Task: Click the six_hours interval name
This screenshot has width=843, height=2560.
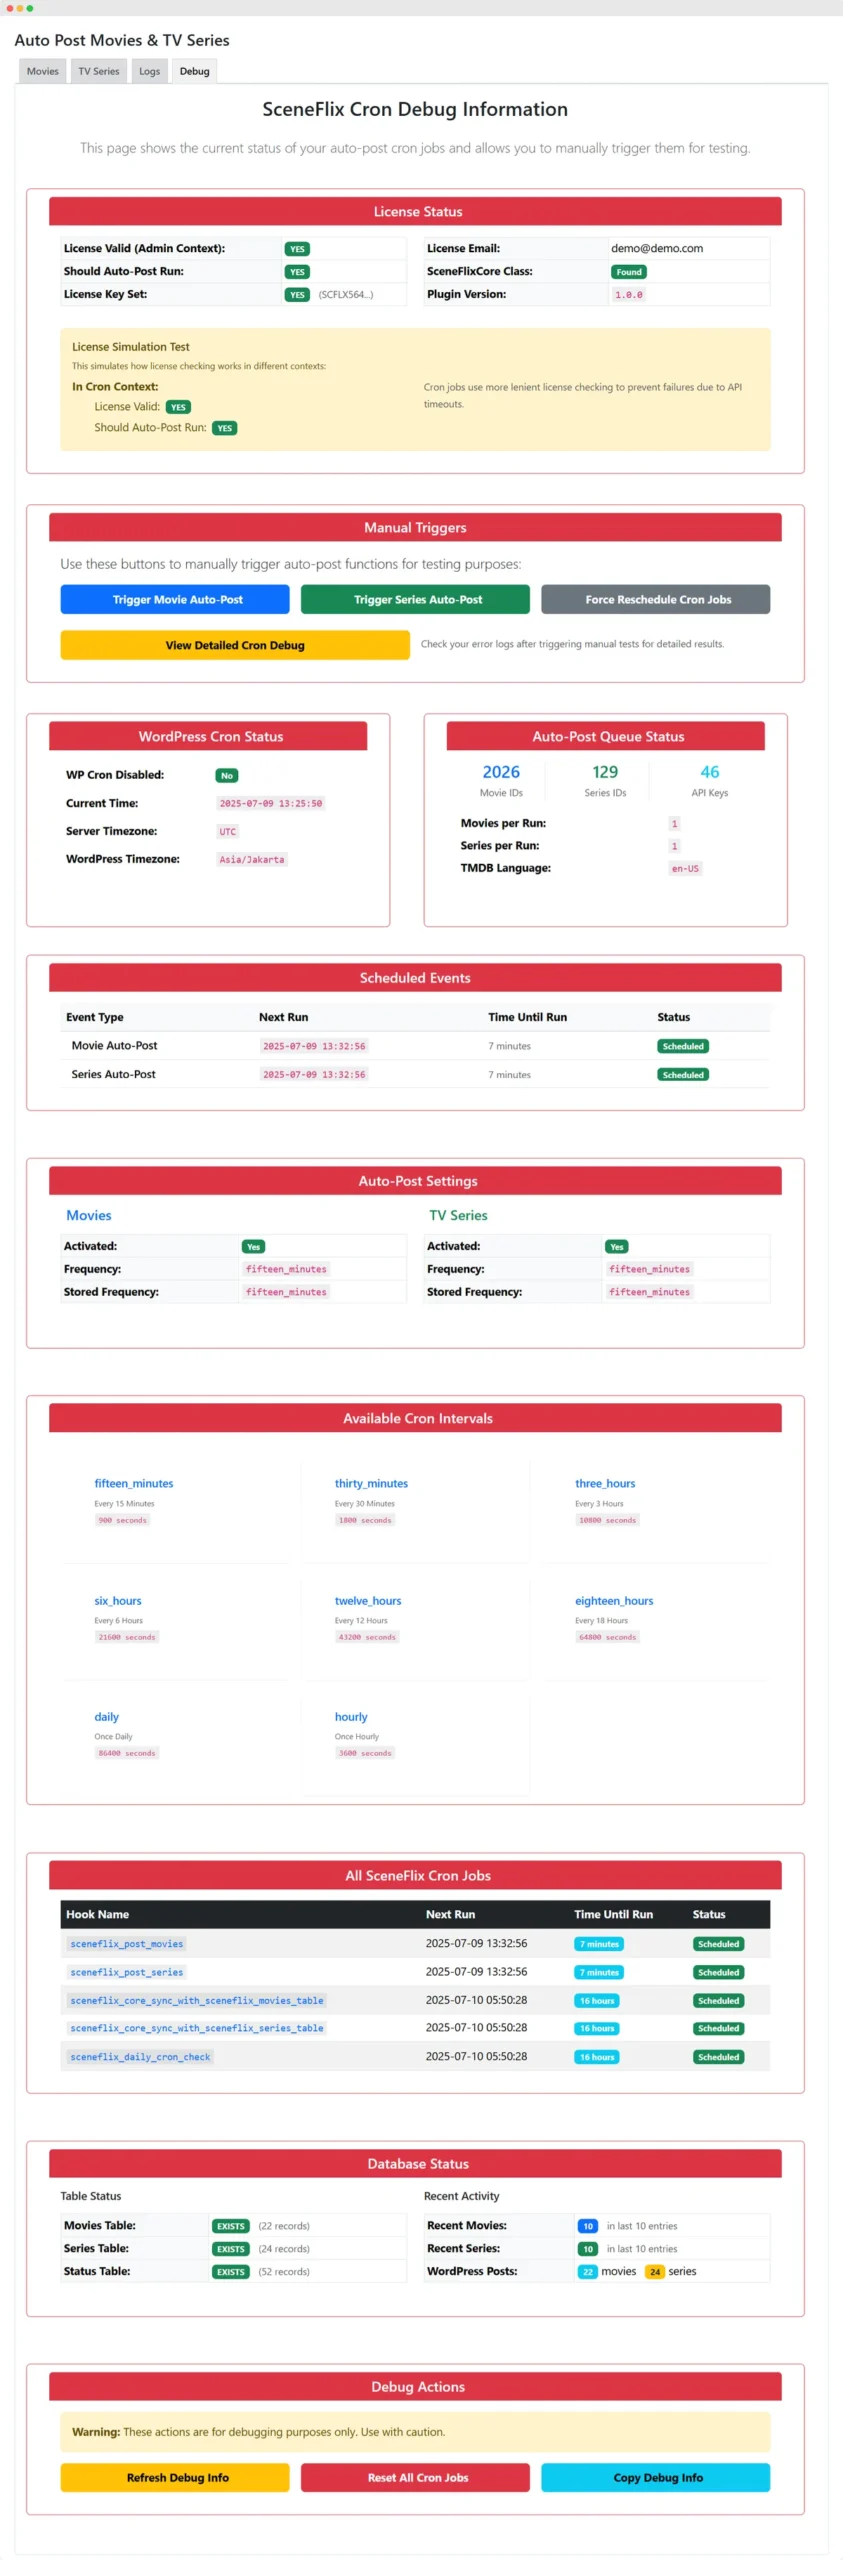Action: pyautogui.click(x=118, y=1600)
